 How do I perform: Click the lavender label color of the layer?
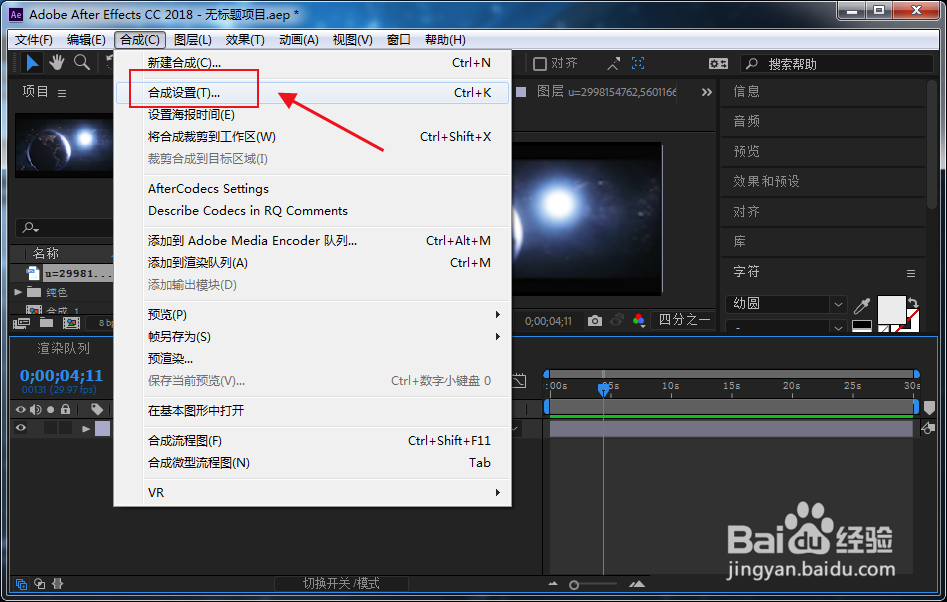103,428
